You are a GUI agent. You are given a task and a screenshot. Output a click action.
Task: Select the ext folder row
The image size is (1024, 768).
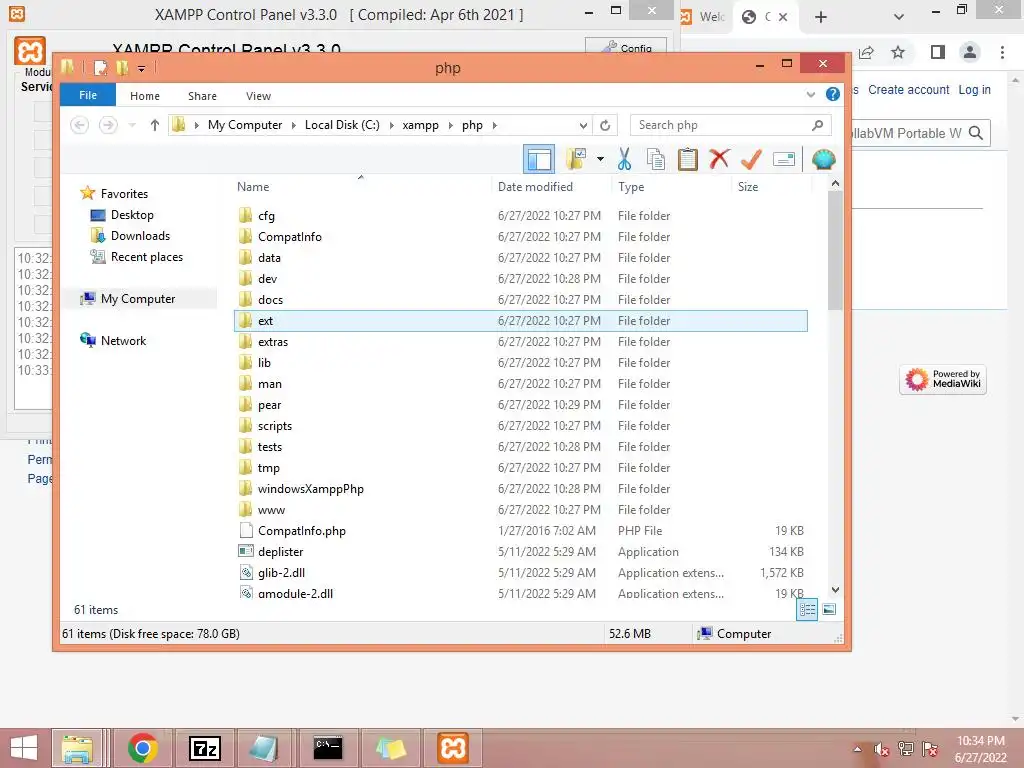click(520, 321)
